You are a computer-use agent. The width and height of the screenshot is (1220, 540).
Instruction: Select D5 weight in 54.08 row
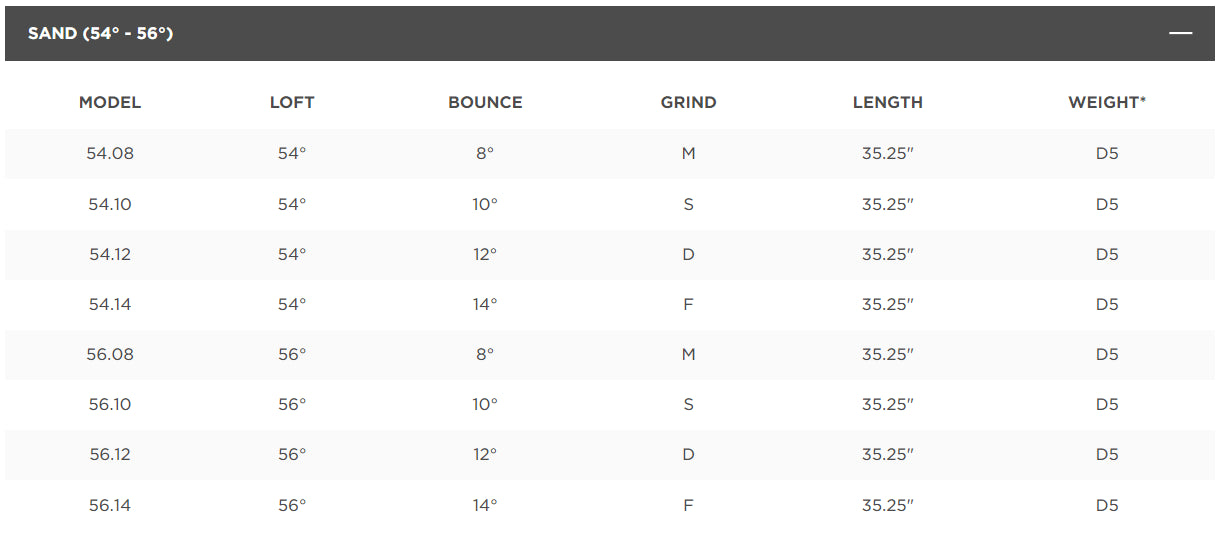[1107, 154]
